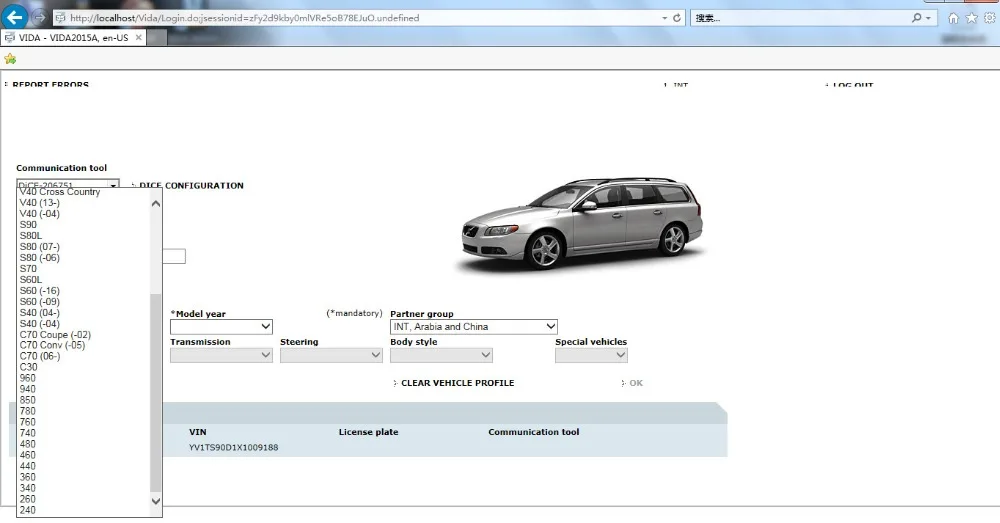
Task: Open the Transmission dropdown
Action: coord(221,355)
